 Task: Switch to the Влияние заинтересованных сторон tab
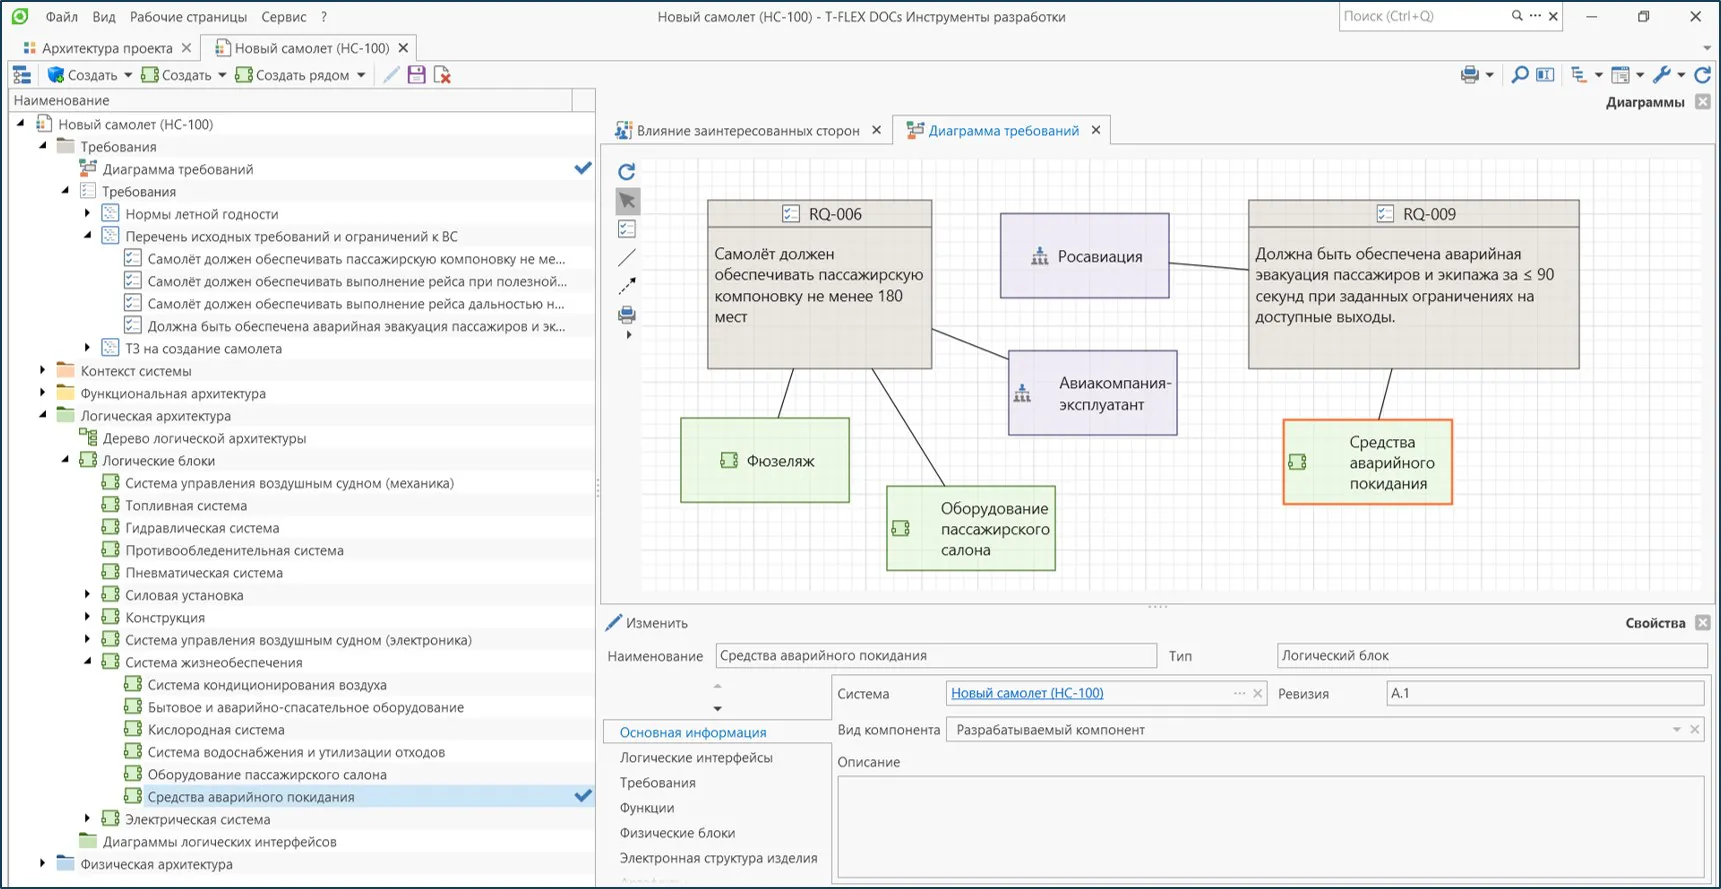[x=748, y=131]
